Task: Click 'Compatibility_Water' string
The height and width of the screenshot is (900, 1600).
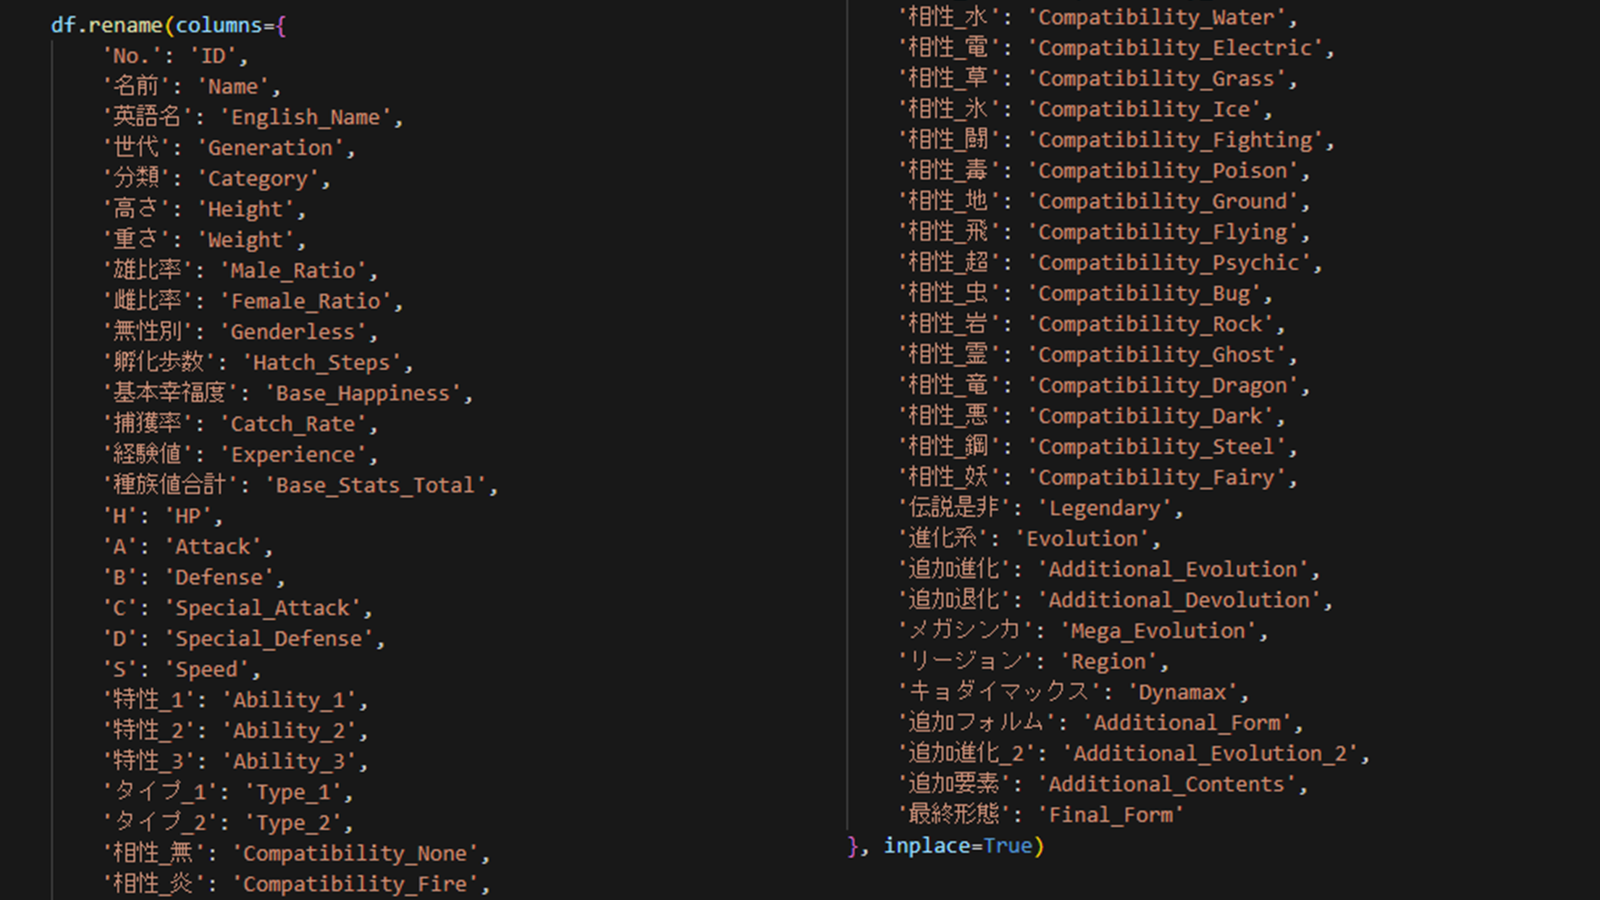Action: coord(1156,17)
